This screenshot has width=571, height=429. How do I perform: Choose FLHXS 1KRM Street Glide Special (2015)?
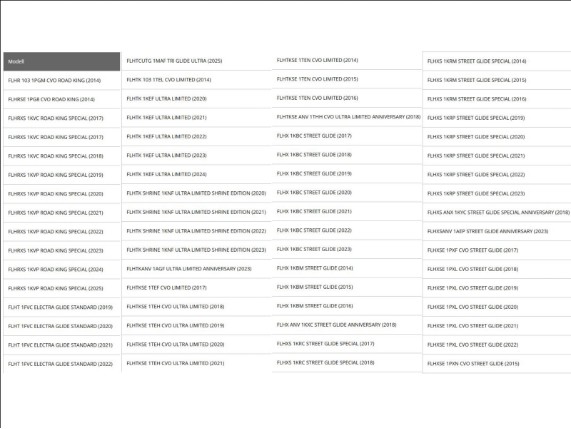[477, 80]
